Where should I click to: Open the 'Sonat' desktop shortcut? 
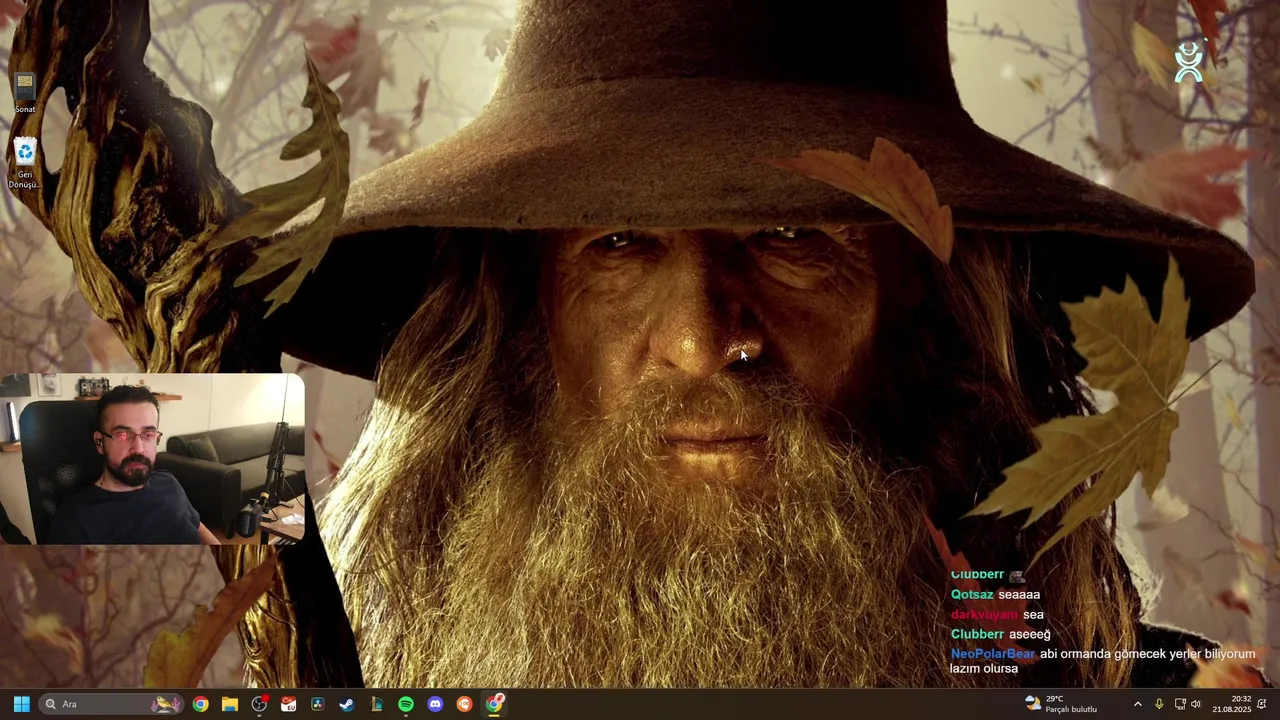(25, 93)
